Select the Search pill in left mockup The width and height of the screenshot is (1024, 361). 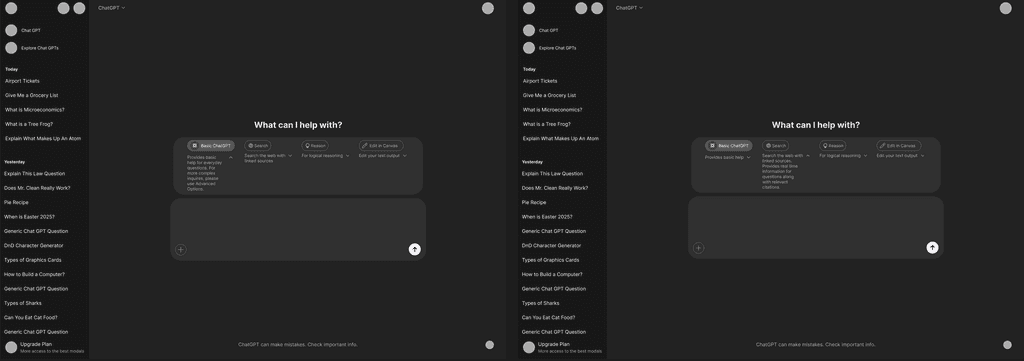pos(258,146)
